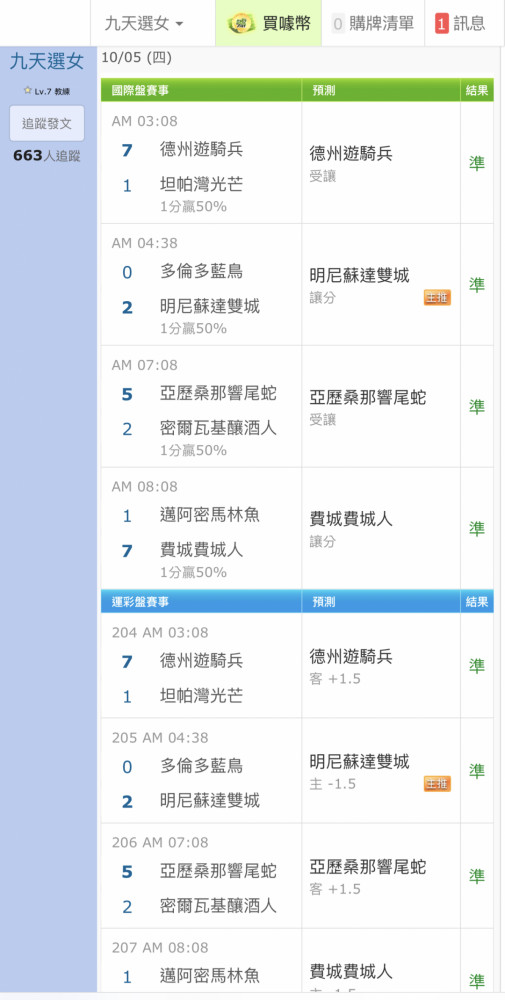
Task: Click the 663人追蹤 followers count
Action: click(47, 156)
